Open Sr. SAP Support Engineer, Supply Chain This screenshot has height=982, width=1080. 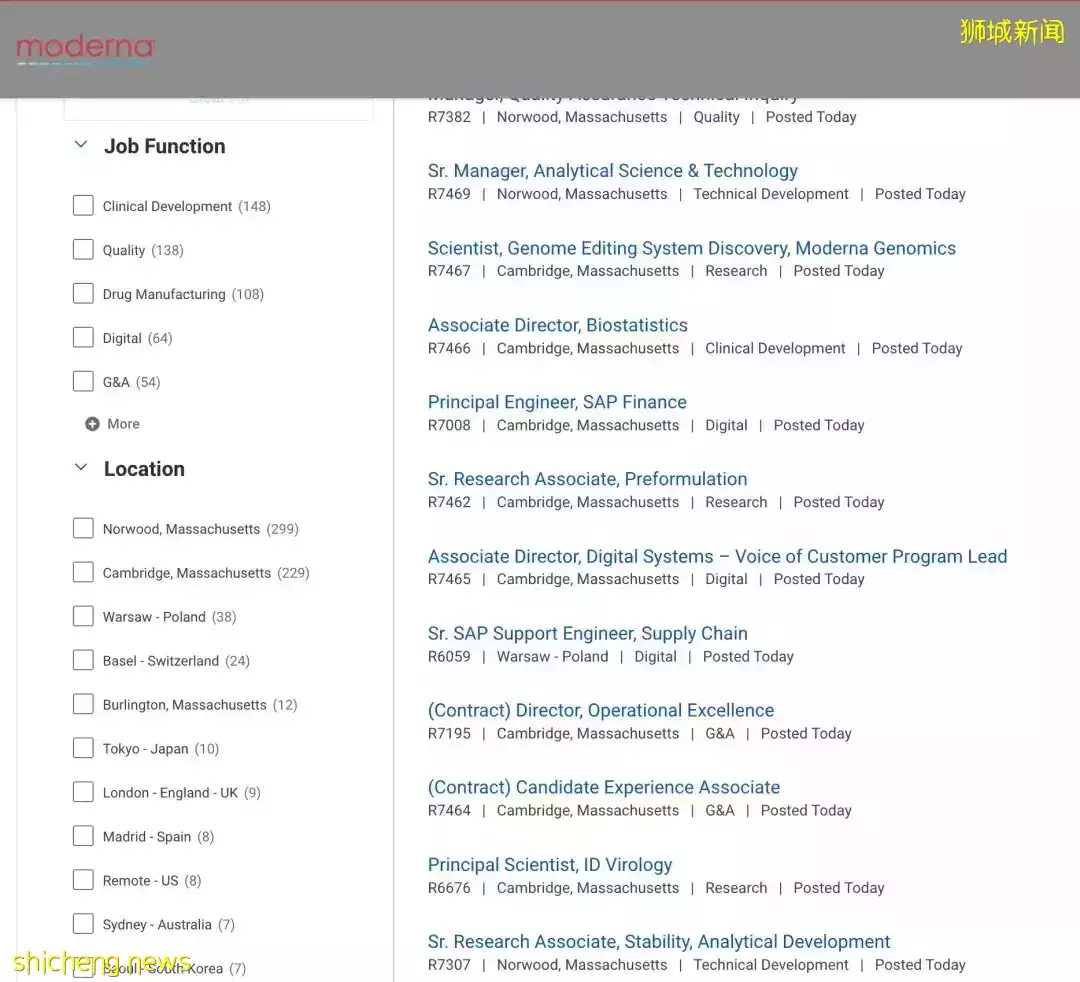(587, 634)
